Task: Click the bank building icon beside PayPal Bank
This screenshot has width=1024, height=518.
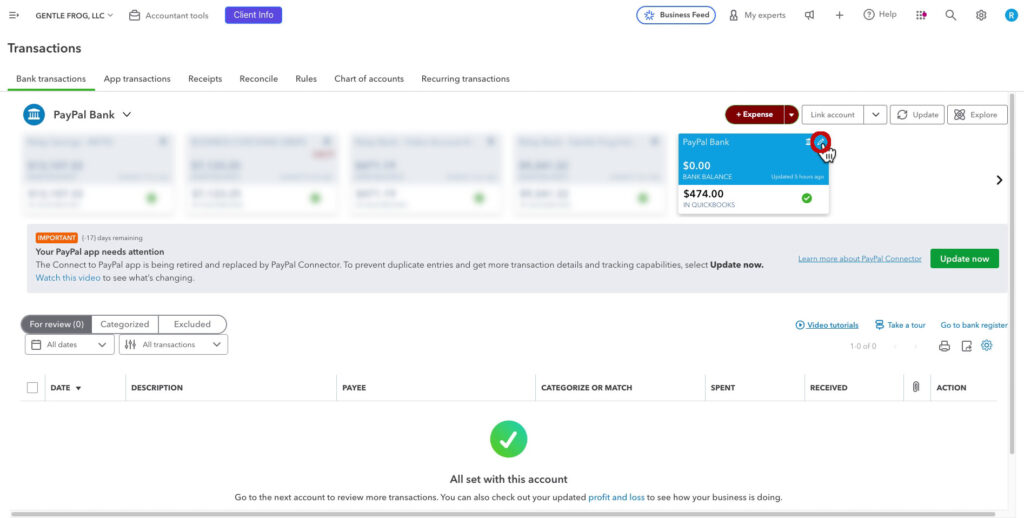Action: tap(34, 114)
